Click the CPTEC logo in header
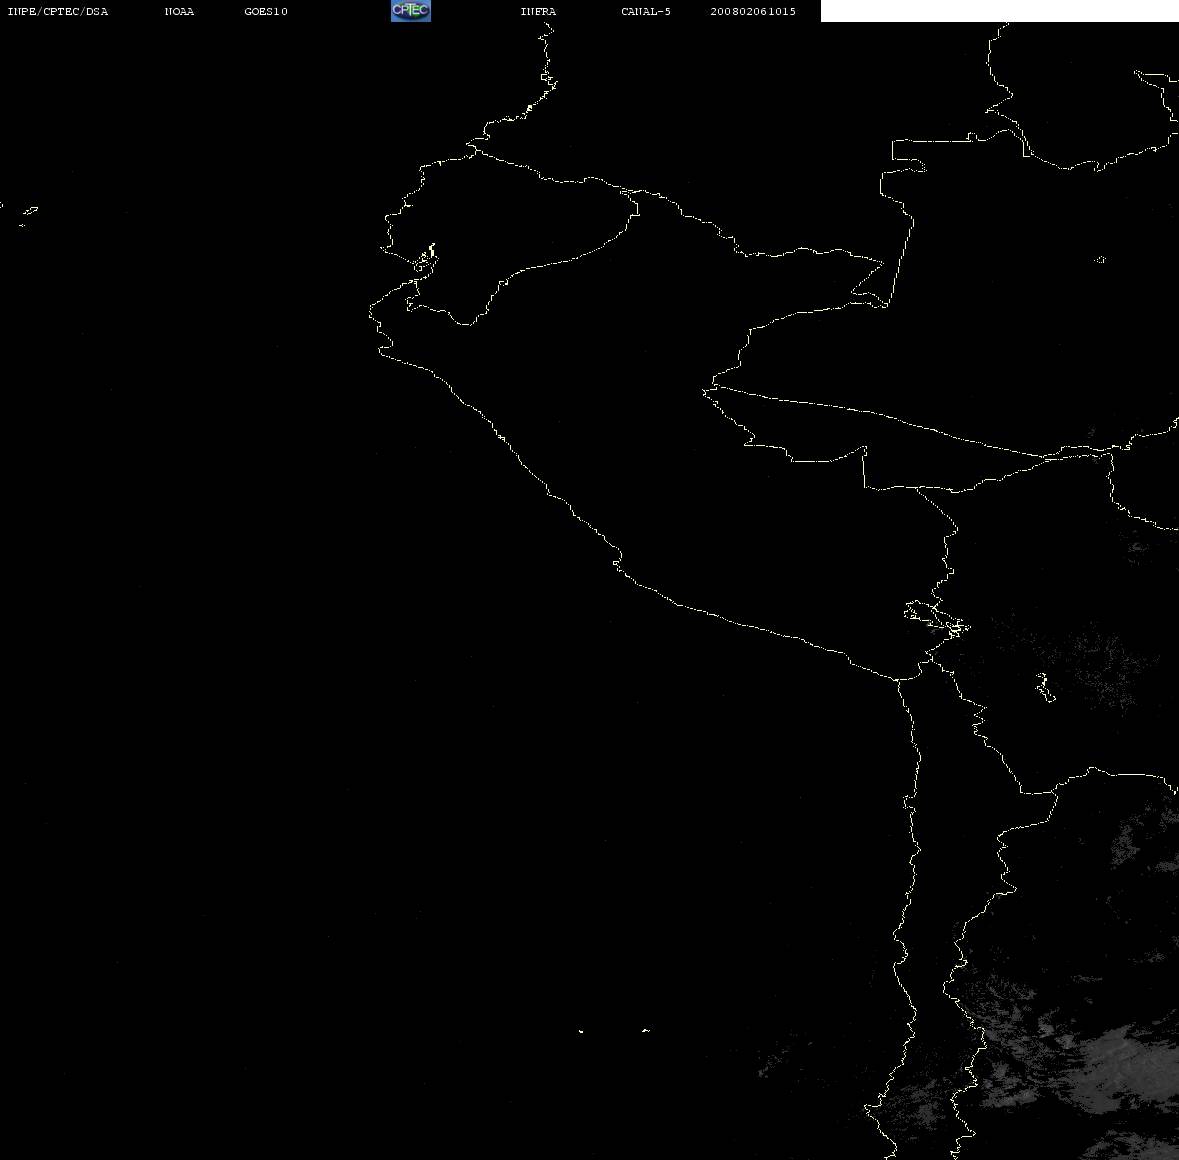The height and width of the screenshot is (1160, 1179). tap(411, 11)
